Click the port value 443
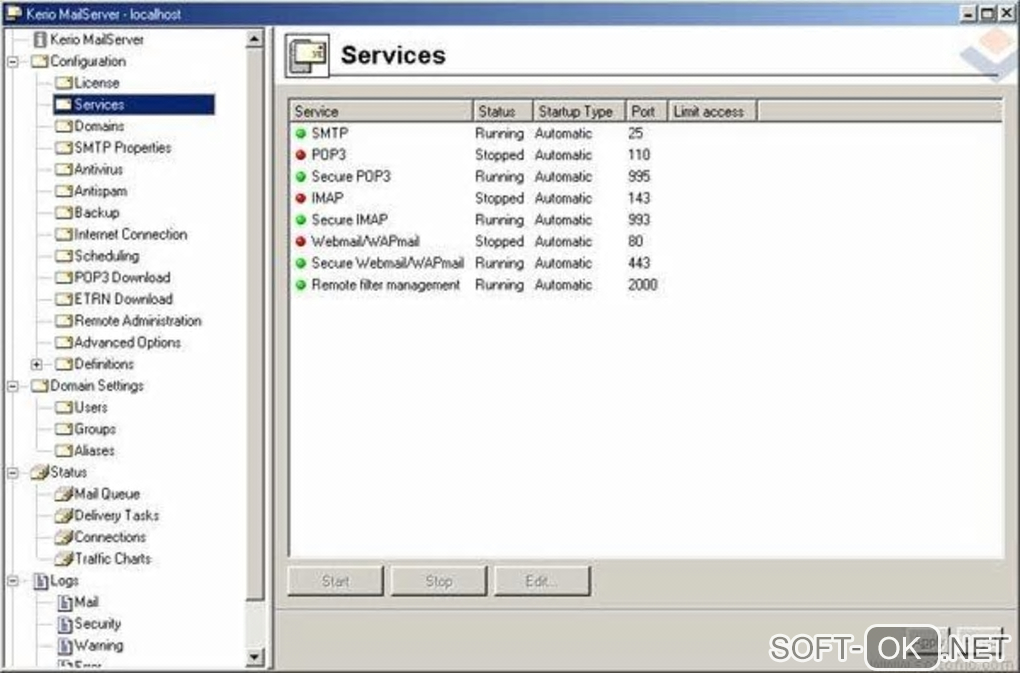Image resolution: width=1020 pixels, height=673 pixels. (639, 263)
